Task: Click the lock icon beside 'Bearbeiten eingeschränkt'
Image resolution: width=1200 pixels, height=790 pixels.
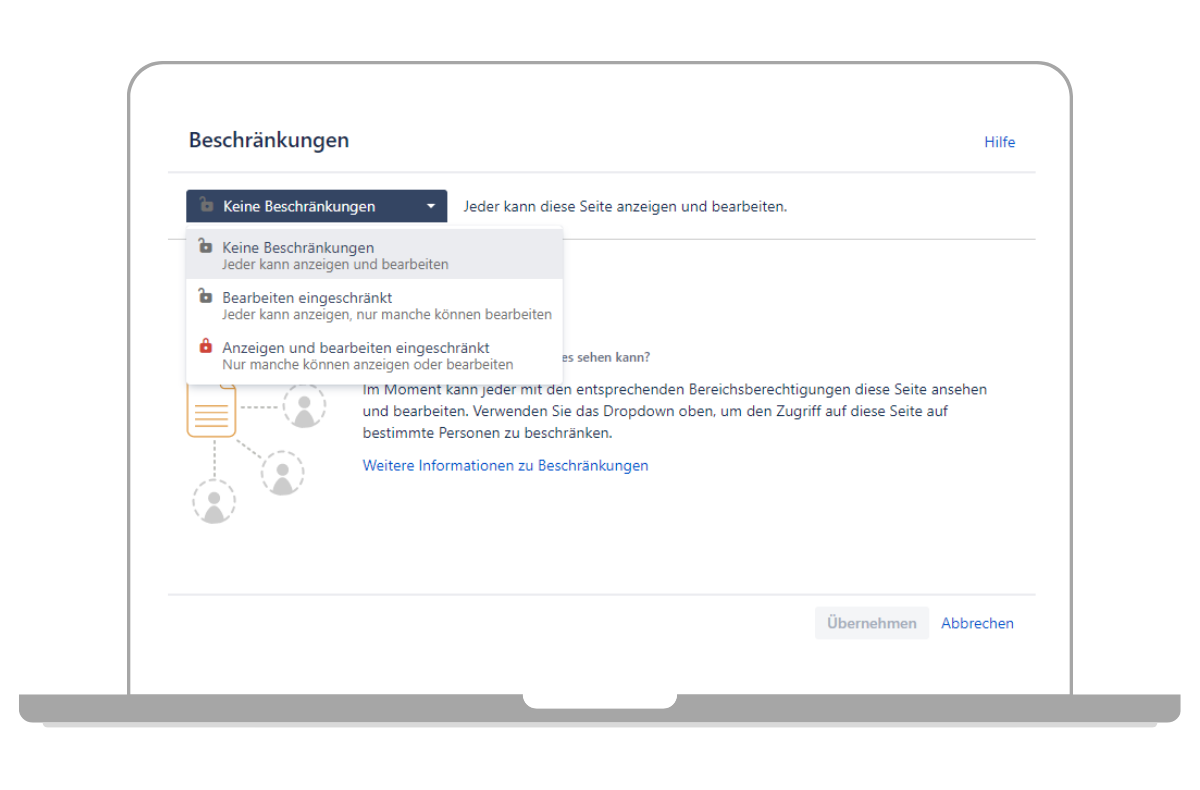Action: pos(205,296)
